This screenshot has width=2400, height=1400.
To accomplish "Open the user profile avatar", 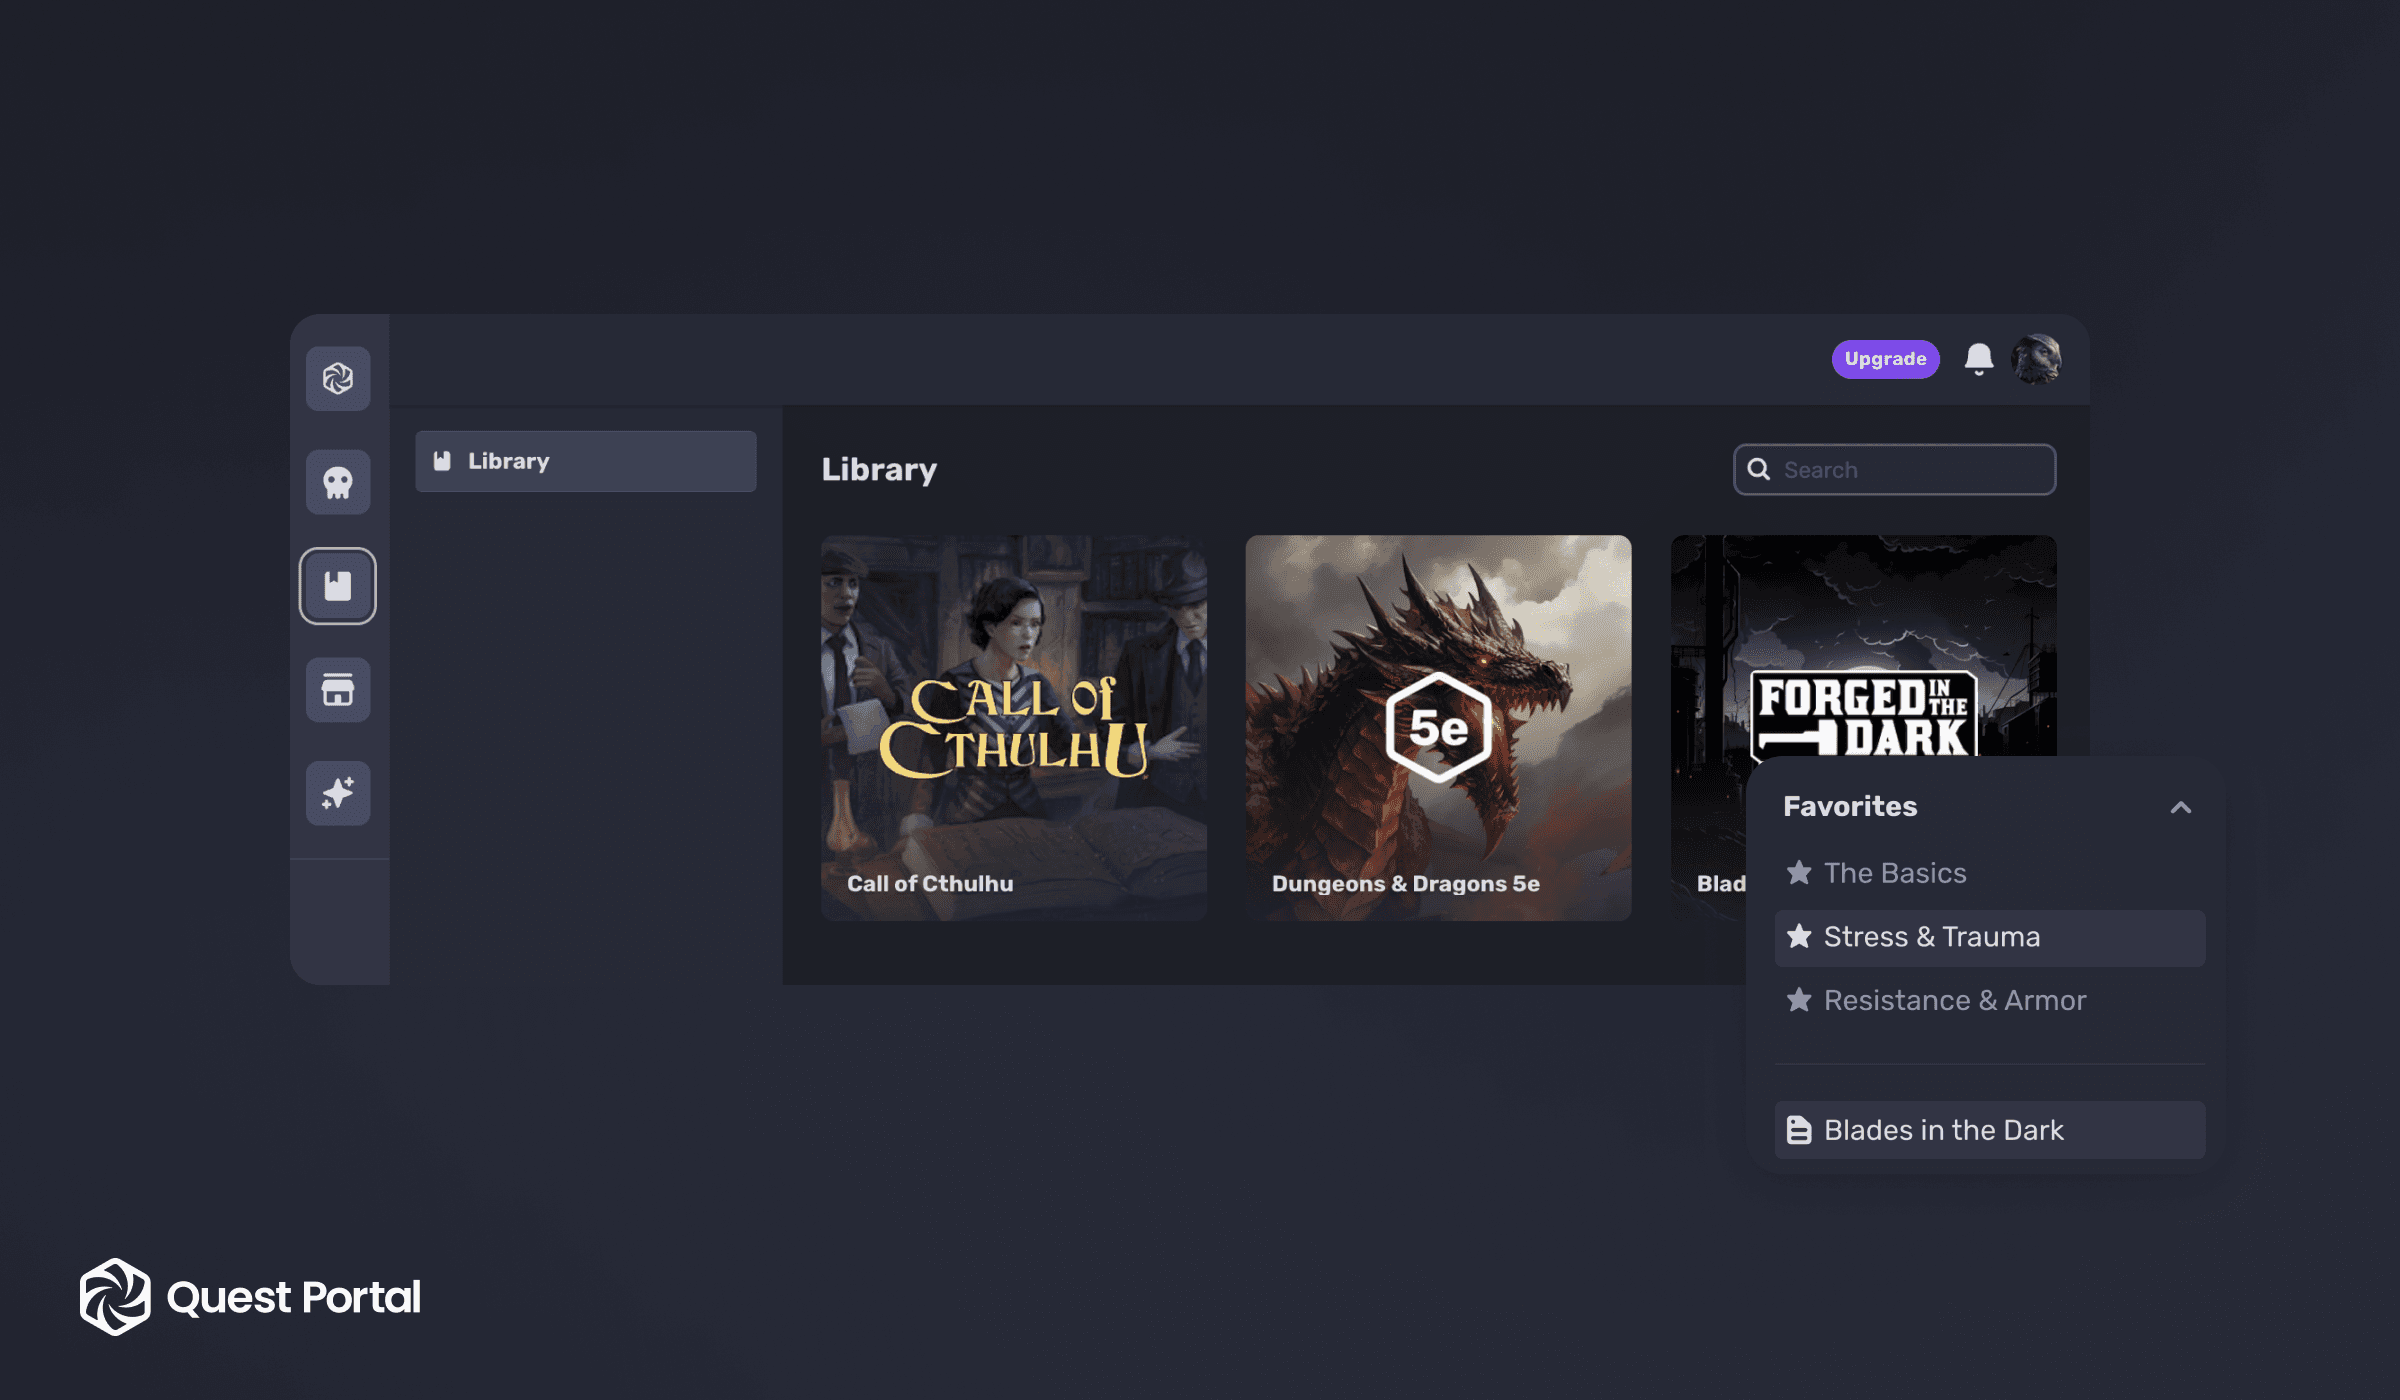I will 2037,359.
